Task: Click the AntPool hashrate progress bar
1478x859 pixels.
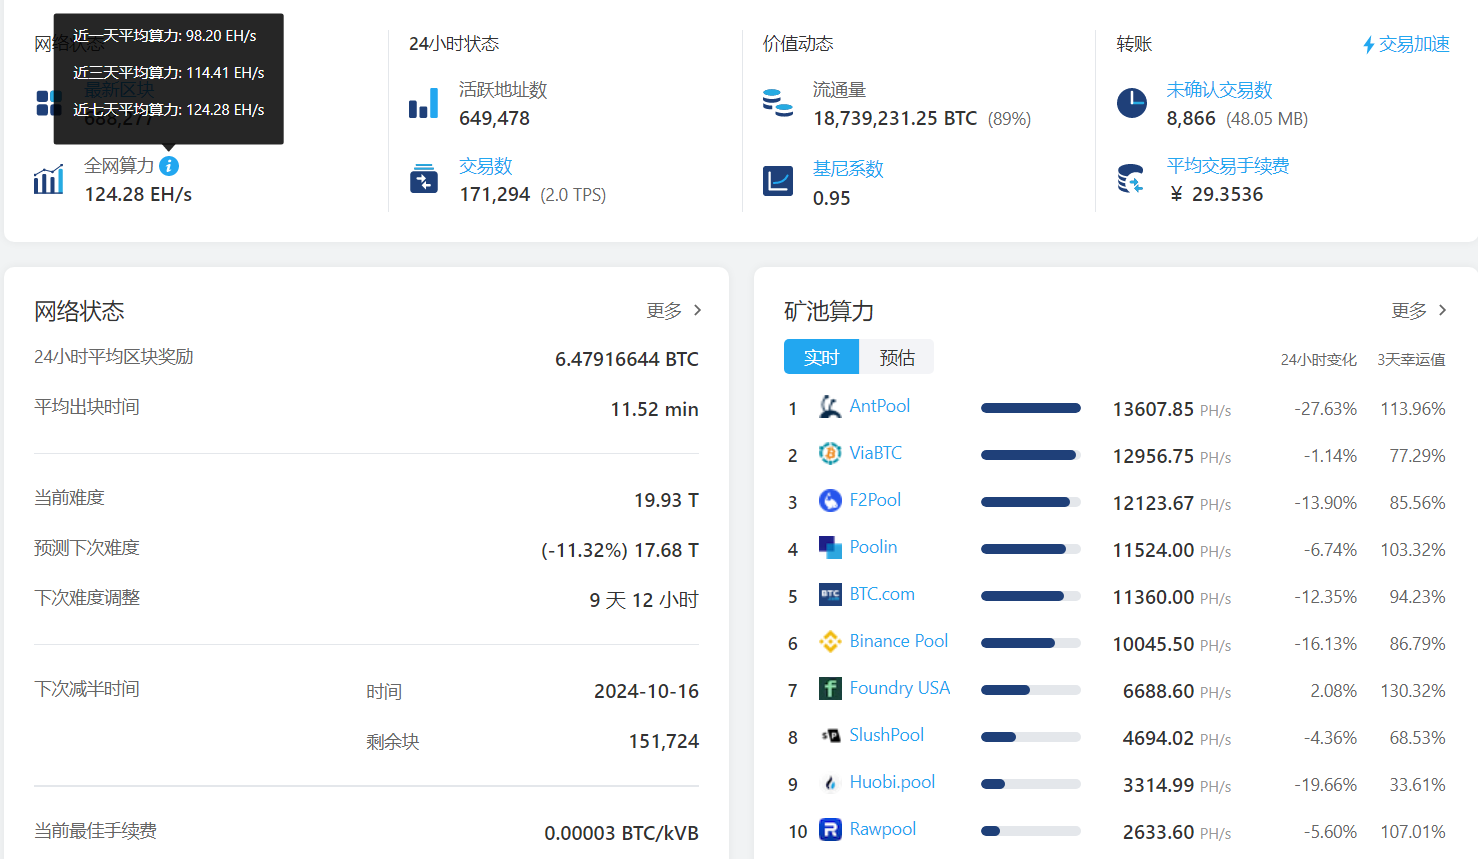Action: (1031, 408)
